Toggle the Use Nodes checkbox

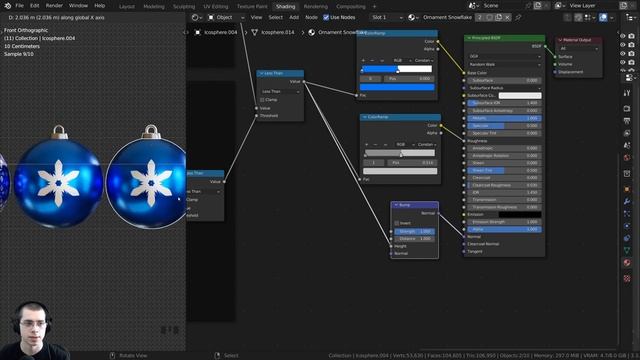pyautogui.click(x=326, y=18)
